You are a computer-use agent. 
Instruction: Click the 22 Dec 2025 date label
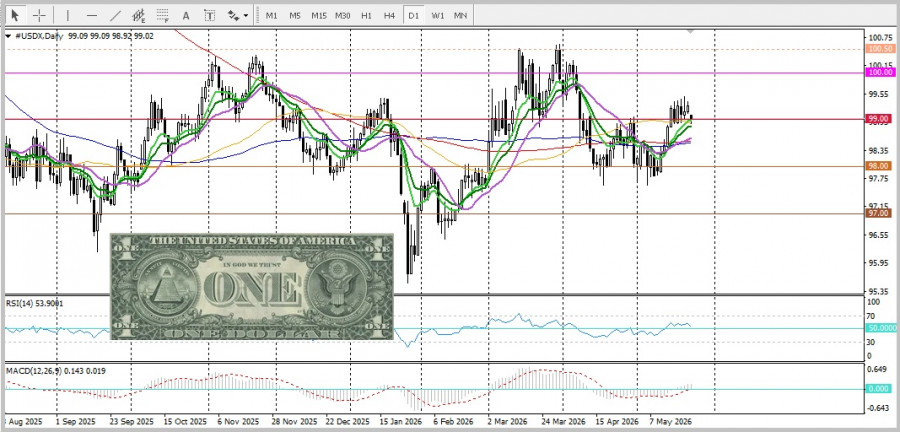348,421
